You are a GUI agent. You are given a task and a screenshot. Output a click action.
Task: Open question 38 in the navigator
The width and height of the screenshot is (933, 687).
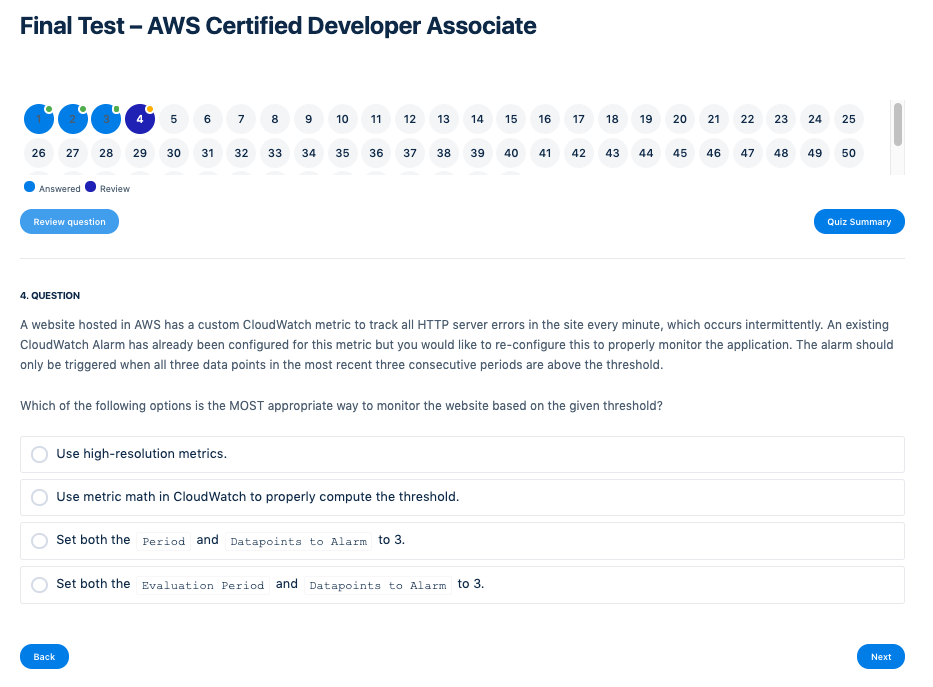tap(443, 153)
